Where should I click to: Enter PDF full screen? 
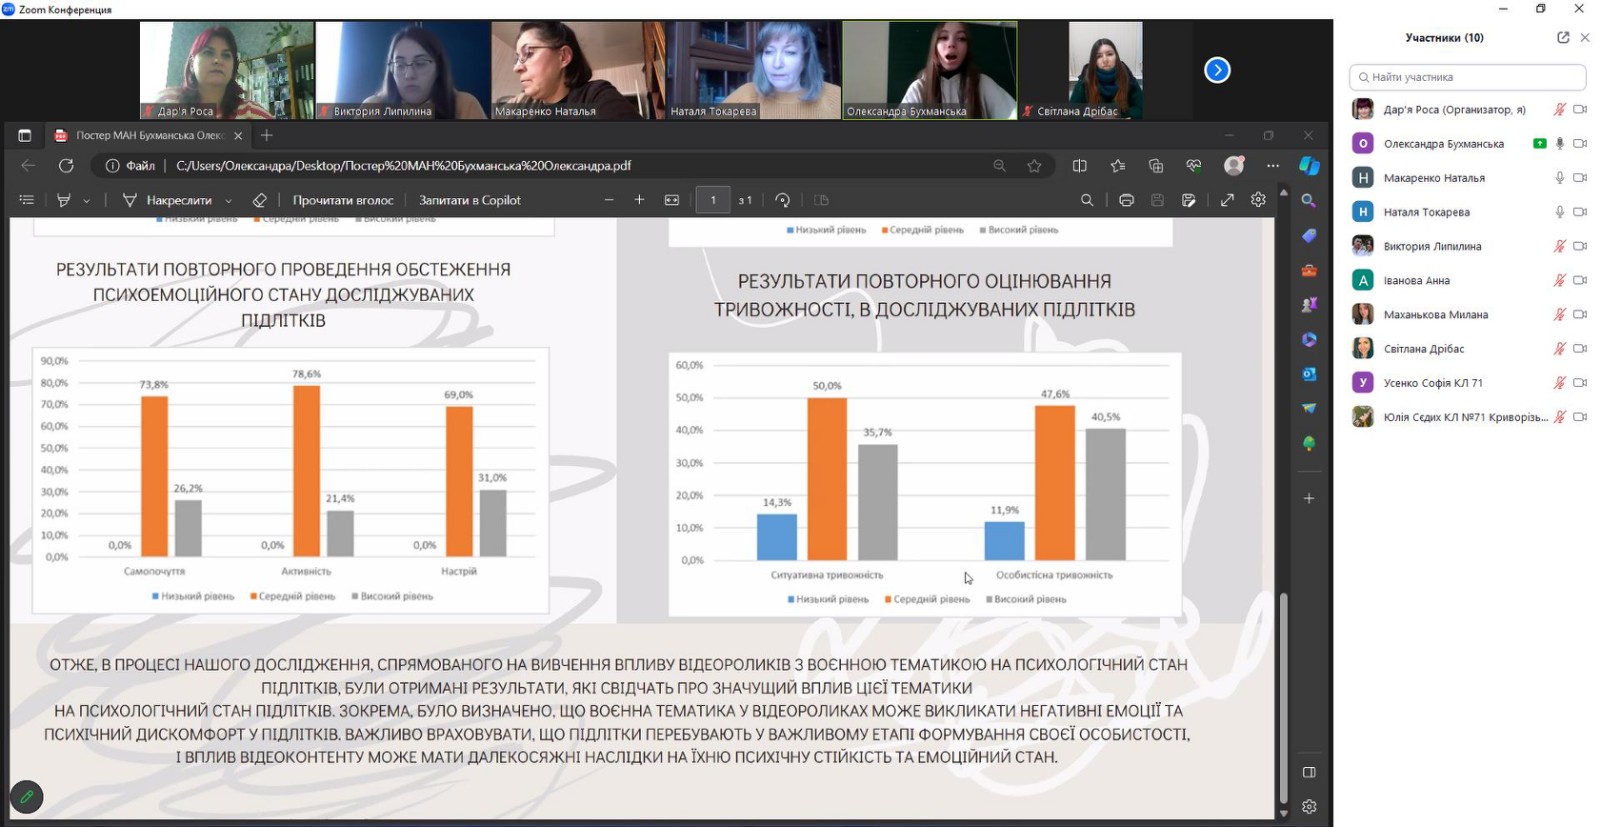1227,200
